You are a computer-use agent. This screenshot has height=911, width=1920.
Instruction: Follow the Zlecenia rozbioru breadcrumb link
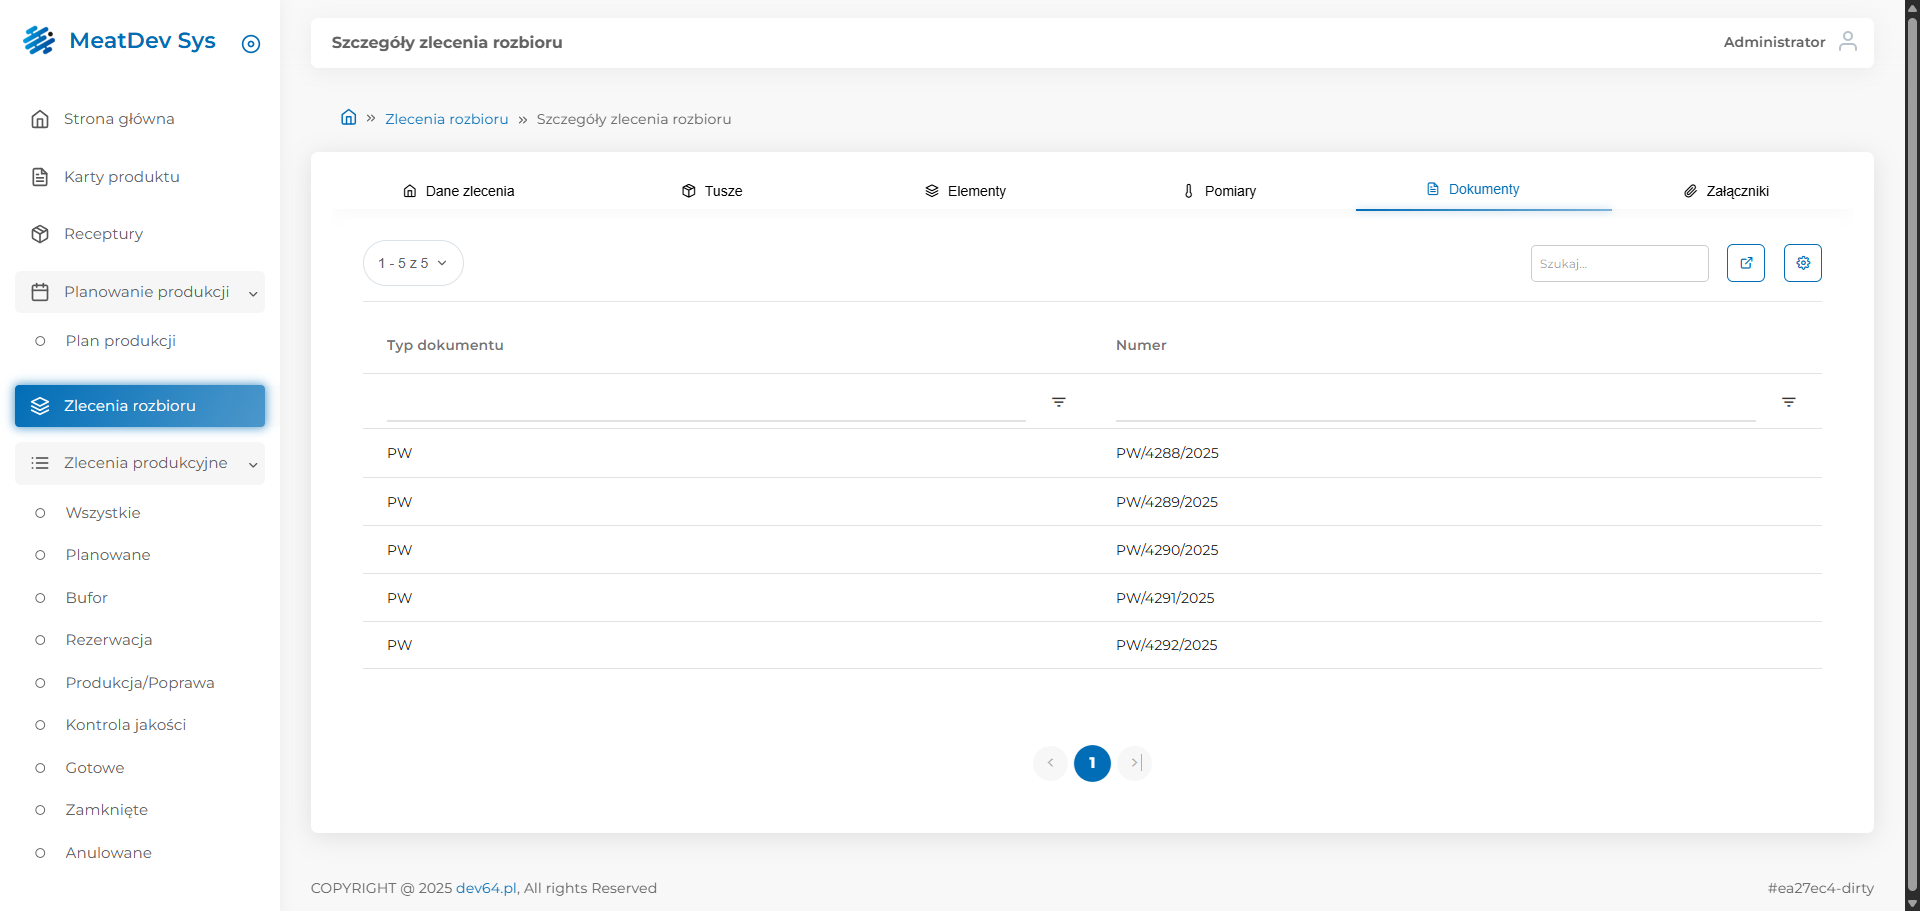[446, 119]
